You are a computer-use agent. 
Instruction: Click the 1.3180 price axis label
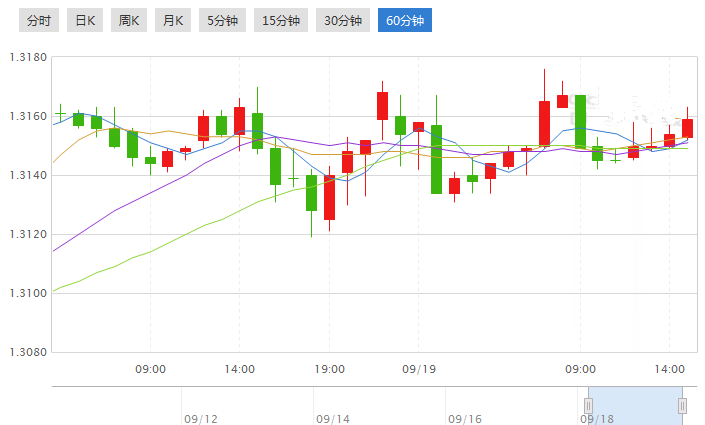pyautogui.click(x=28, y=57)
